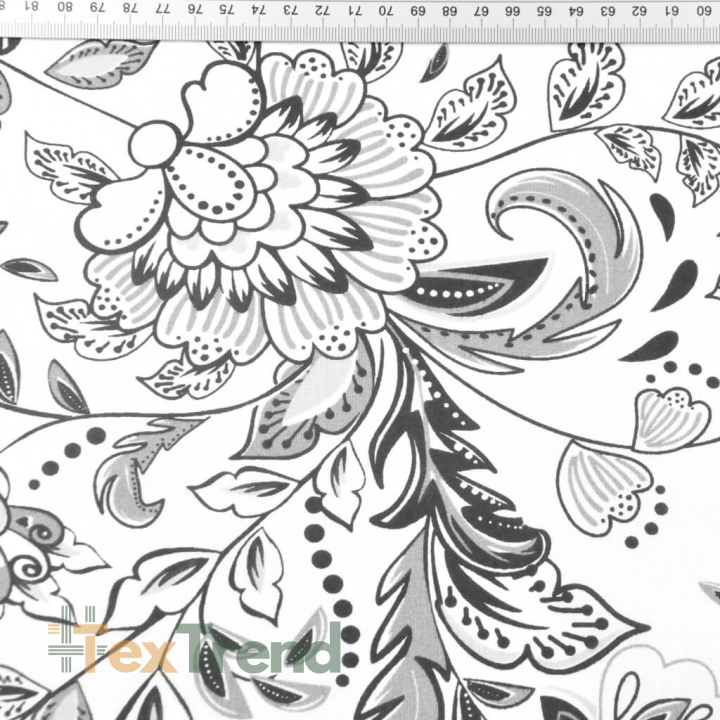Click the black leaf with white dots

pos(478,286)
